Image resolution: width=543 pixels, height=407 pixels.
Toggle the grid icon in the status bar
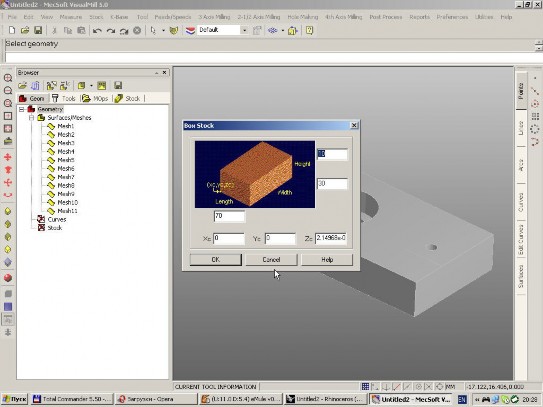(x=365, y=387)
